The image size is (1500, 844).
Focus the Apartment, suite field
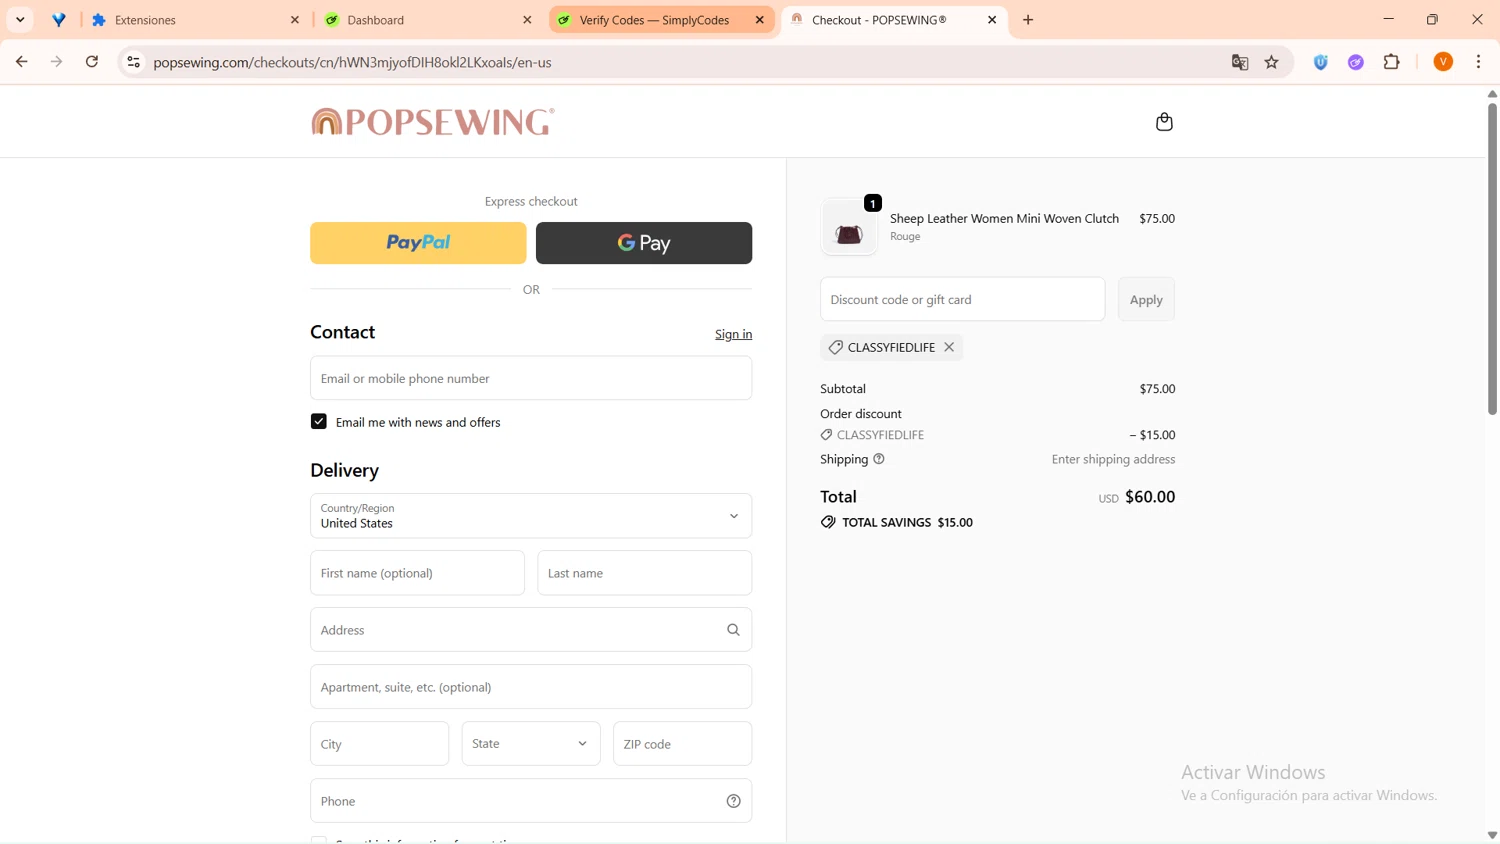click(x=531, y=687)
